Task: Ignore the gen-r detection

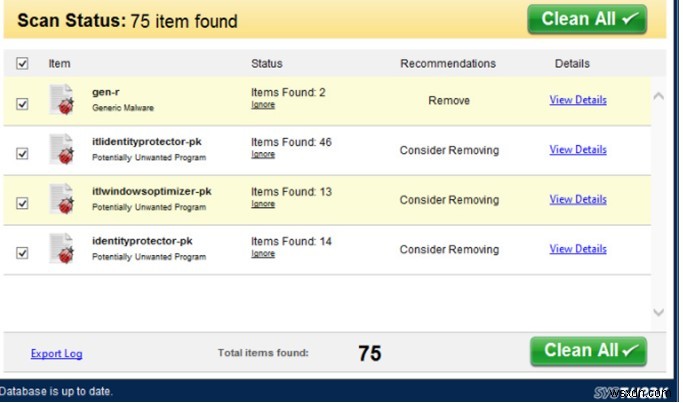Action: coord(263,105)
